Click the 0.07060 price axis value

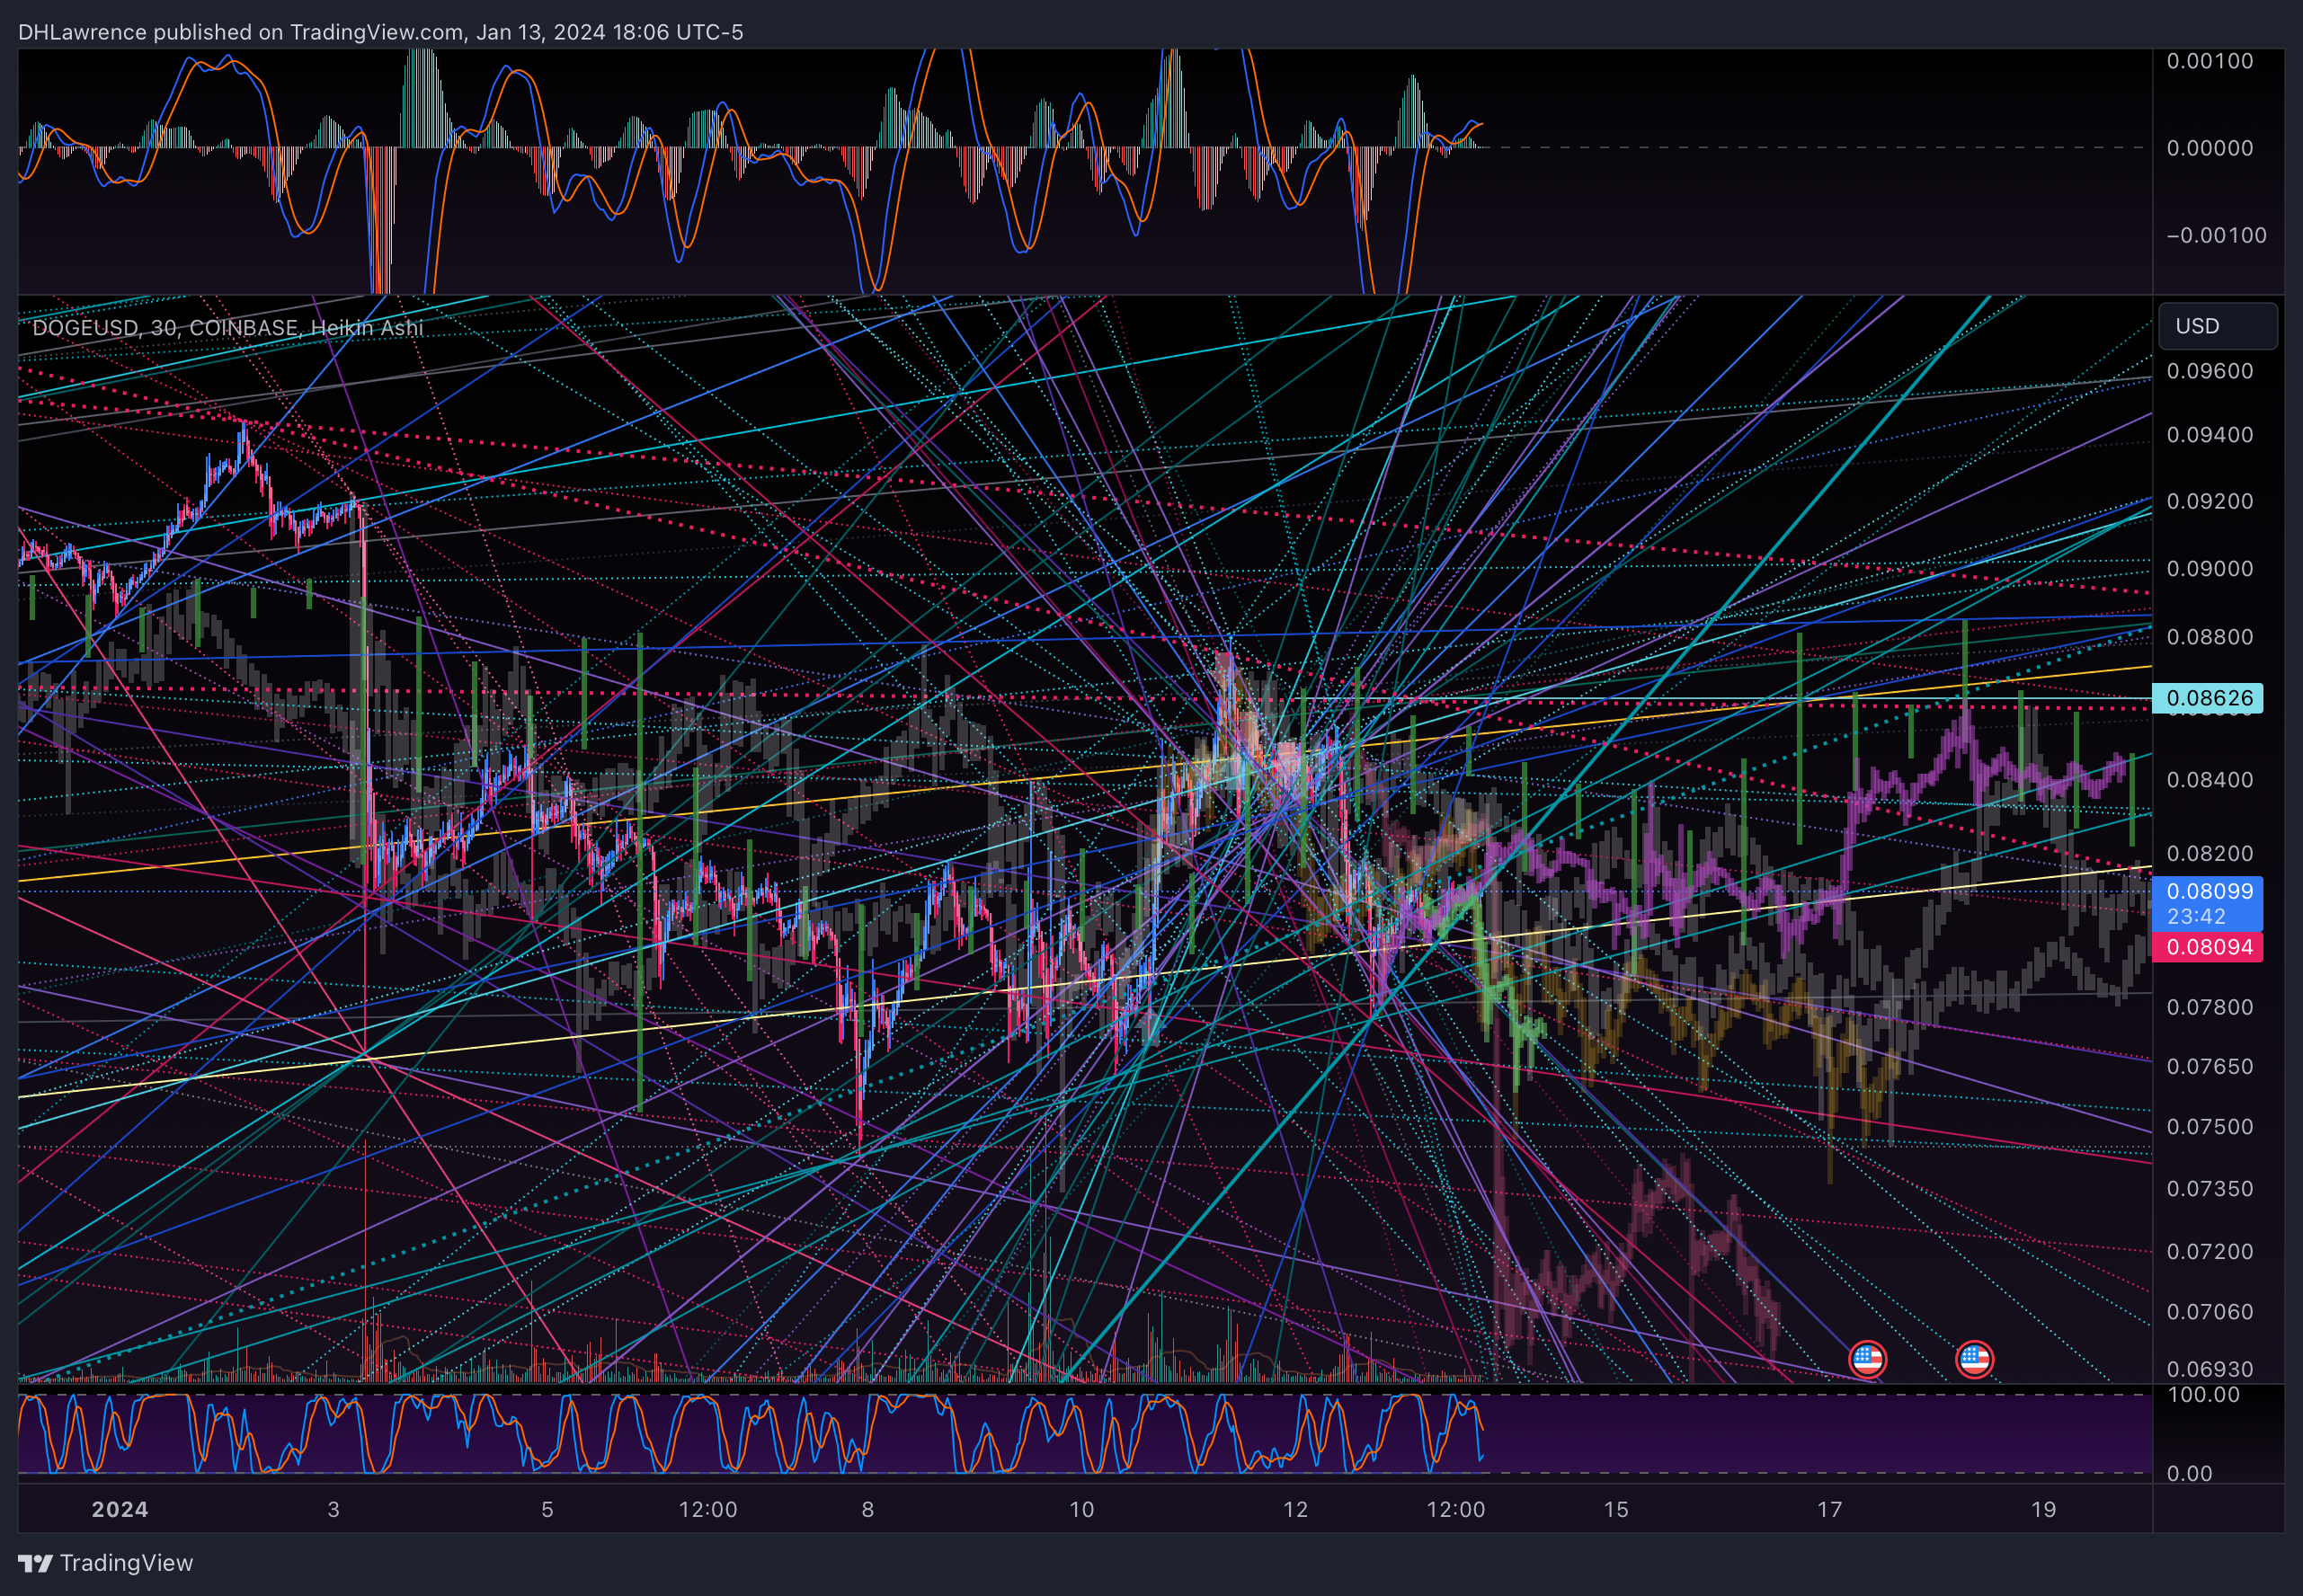(2210, 1311)
